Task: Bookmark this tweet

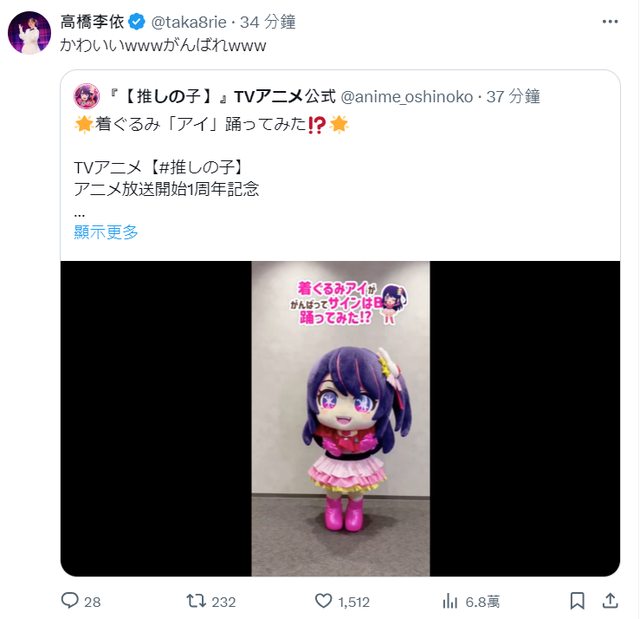Action: click(577, 601)
